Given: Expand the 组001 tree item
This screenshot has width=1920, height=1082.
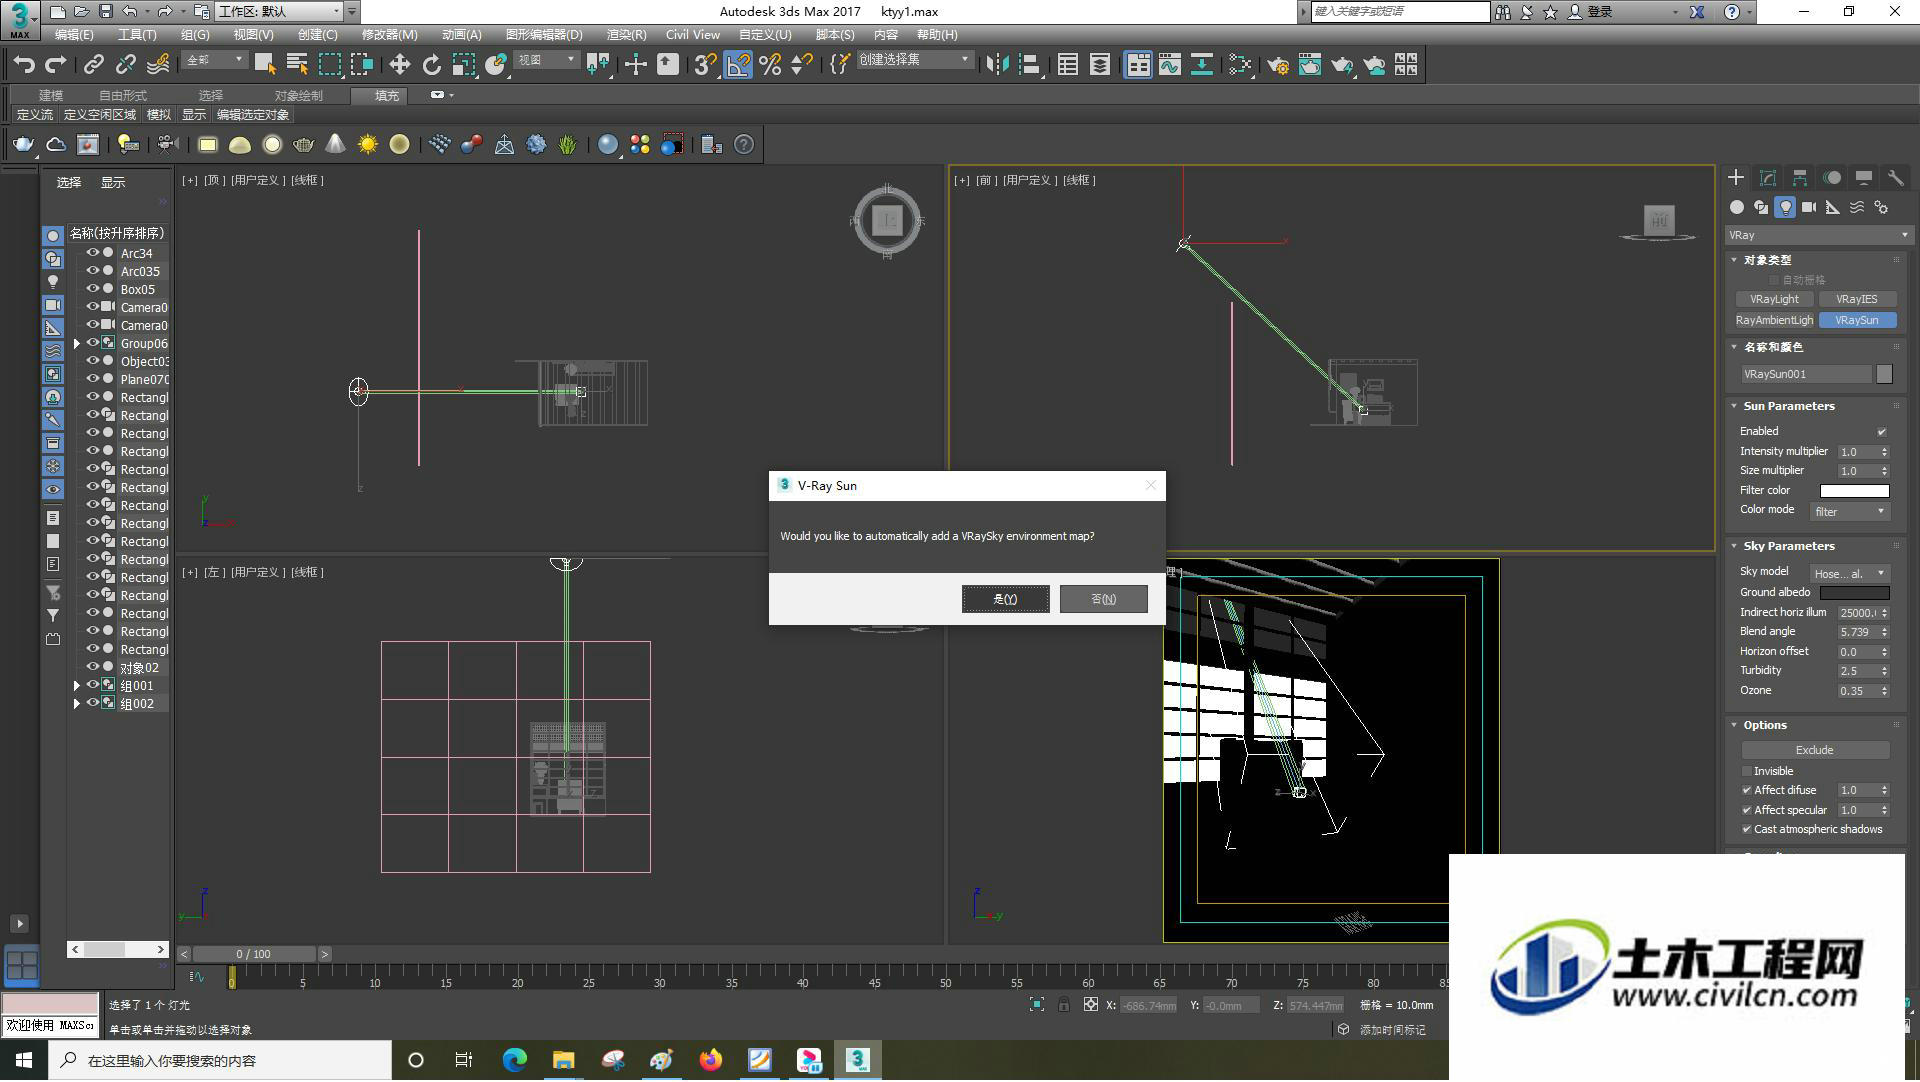Looking at the screenshot, I should 77,686.
